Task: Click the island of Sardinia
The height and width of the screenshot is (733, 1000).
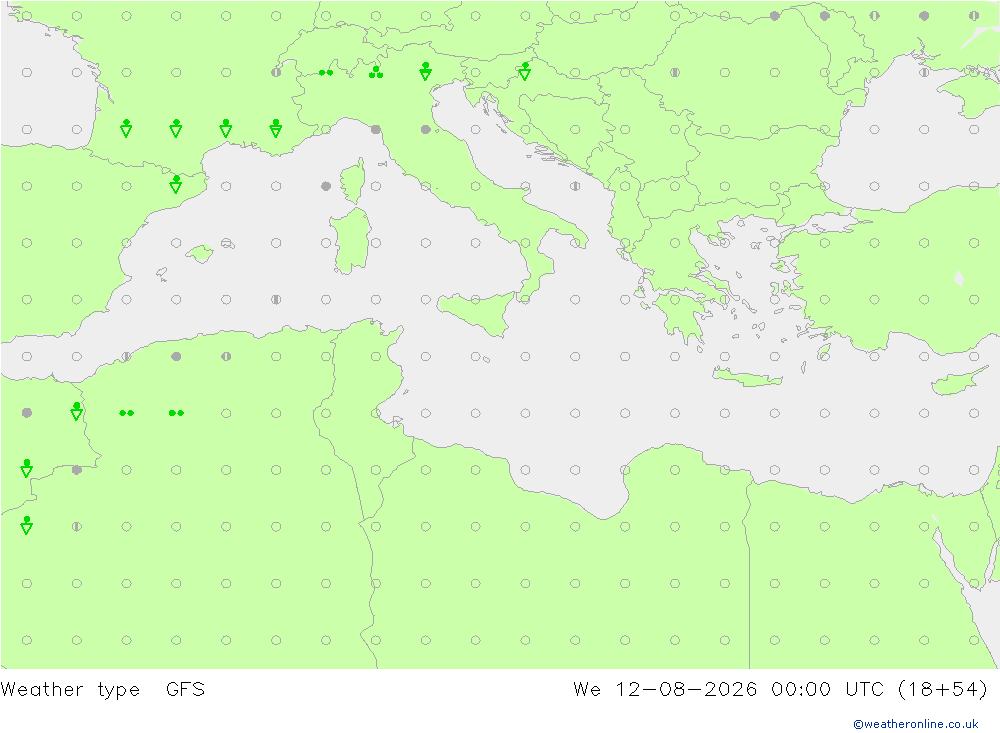Action: pos(351,241)
